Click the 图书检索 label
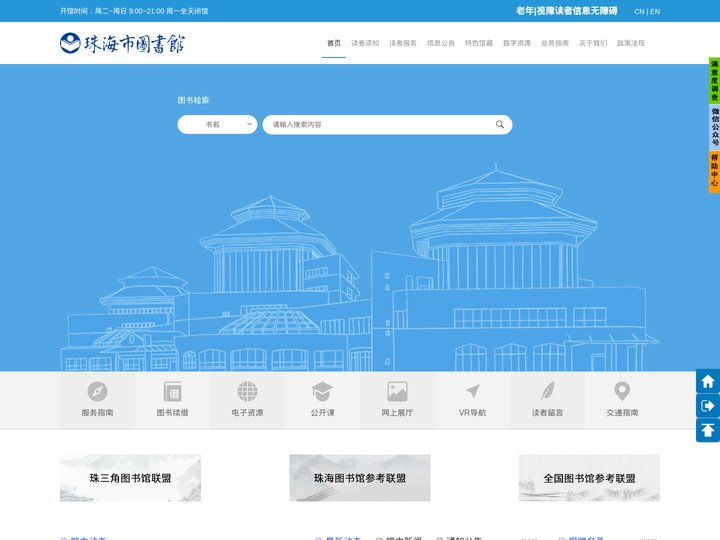The width and height of the screenshot is (720, 540). point(193,100)
